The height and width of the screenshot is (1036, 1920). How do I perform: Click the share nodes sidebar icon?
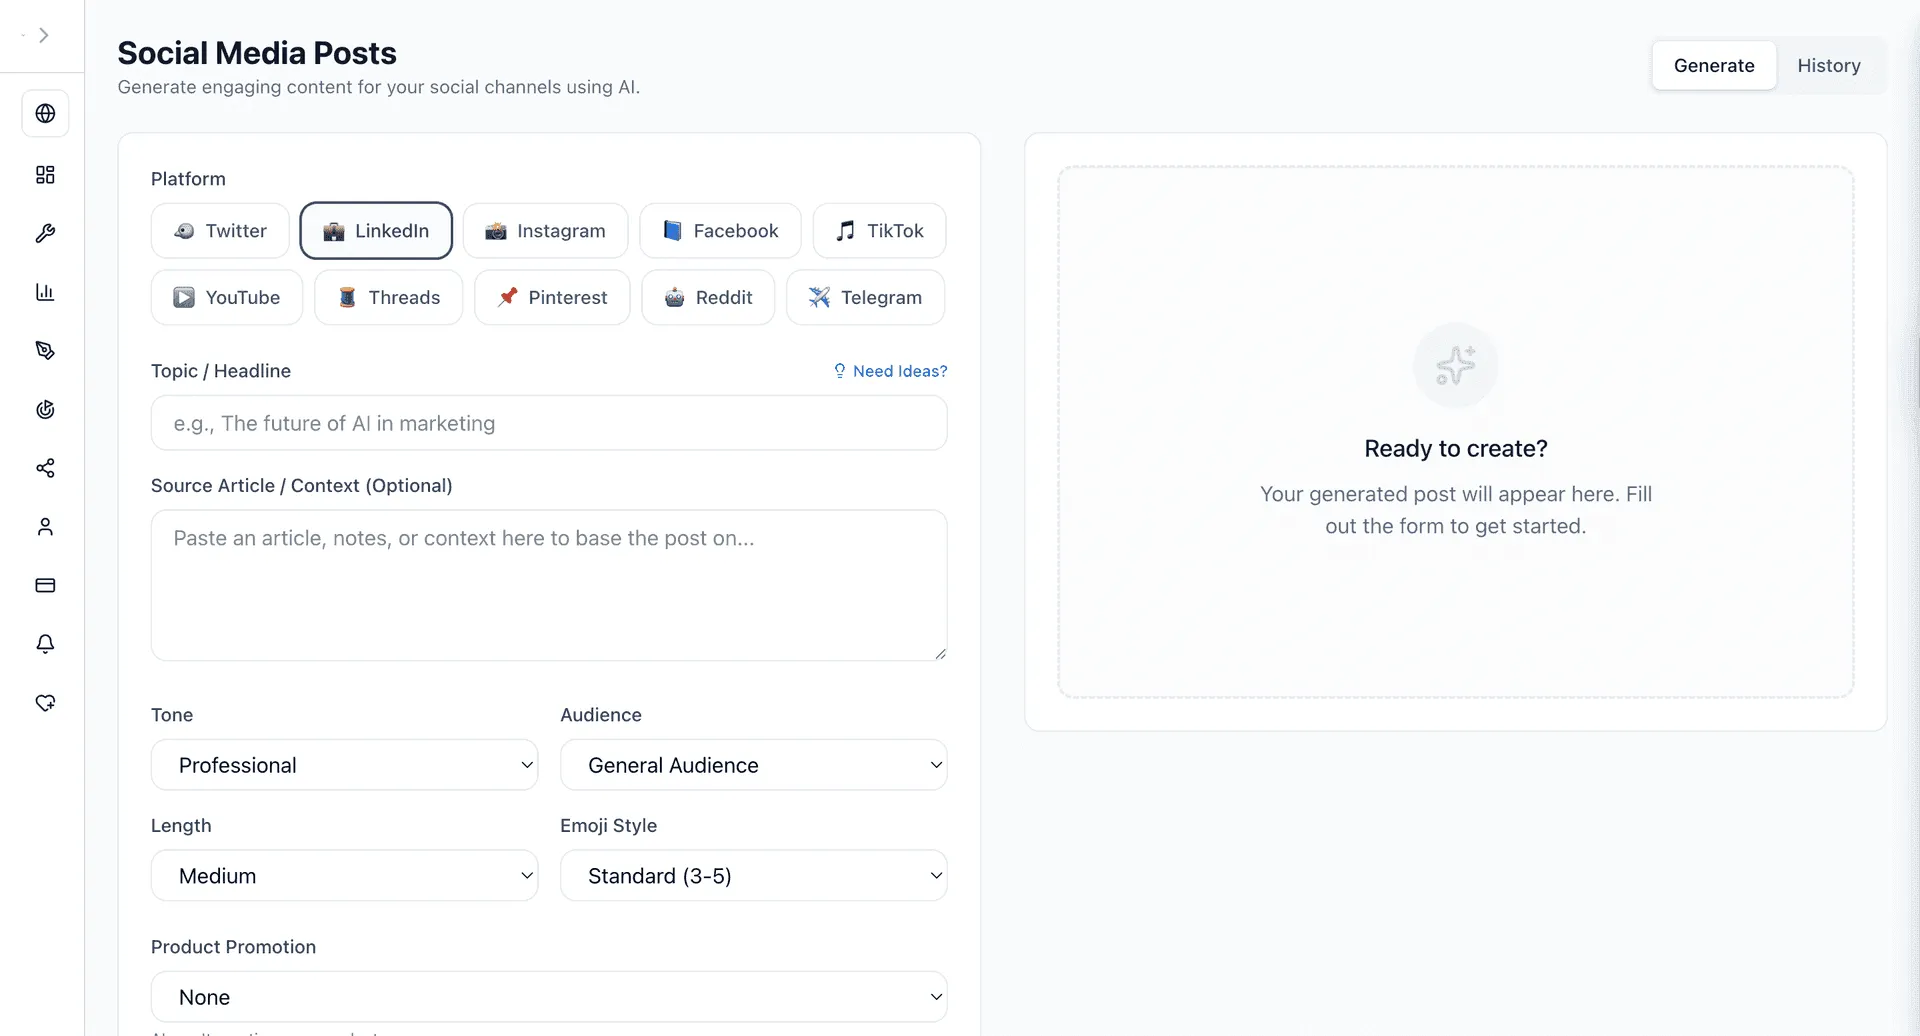click(45, 468)
